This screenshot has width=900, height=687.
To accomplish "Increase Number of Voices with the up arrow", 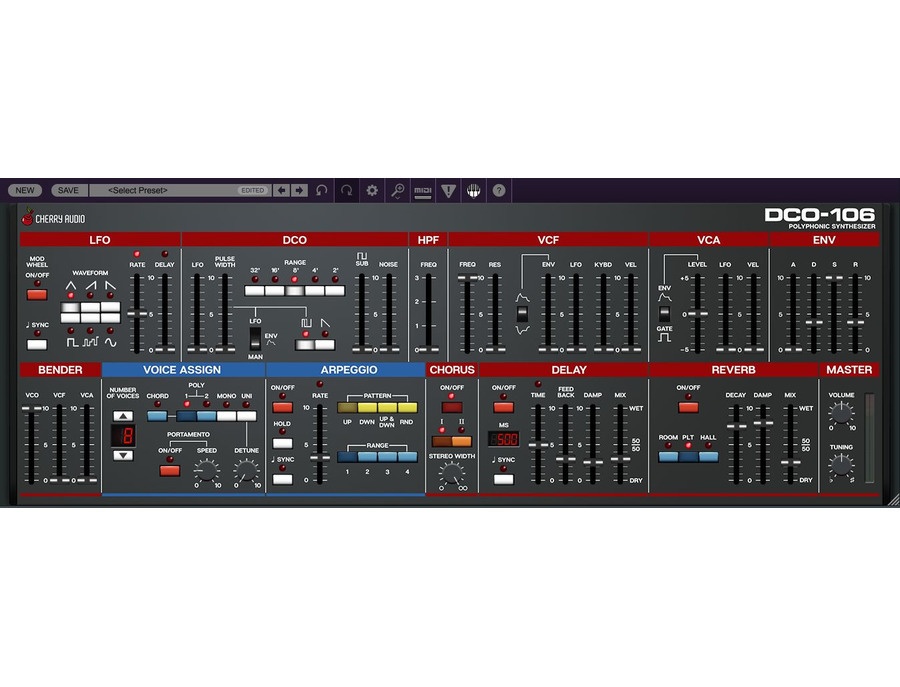I will (x=123, y=415).
